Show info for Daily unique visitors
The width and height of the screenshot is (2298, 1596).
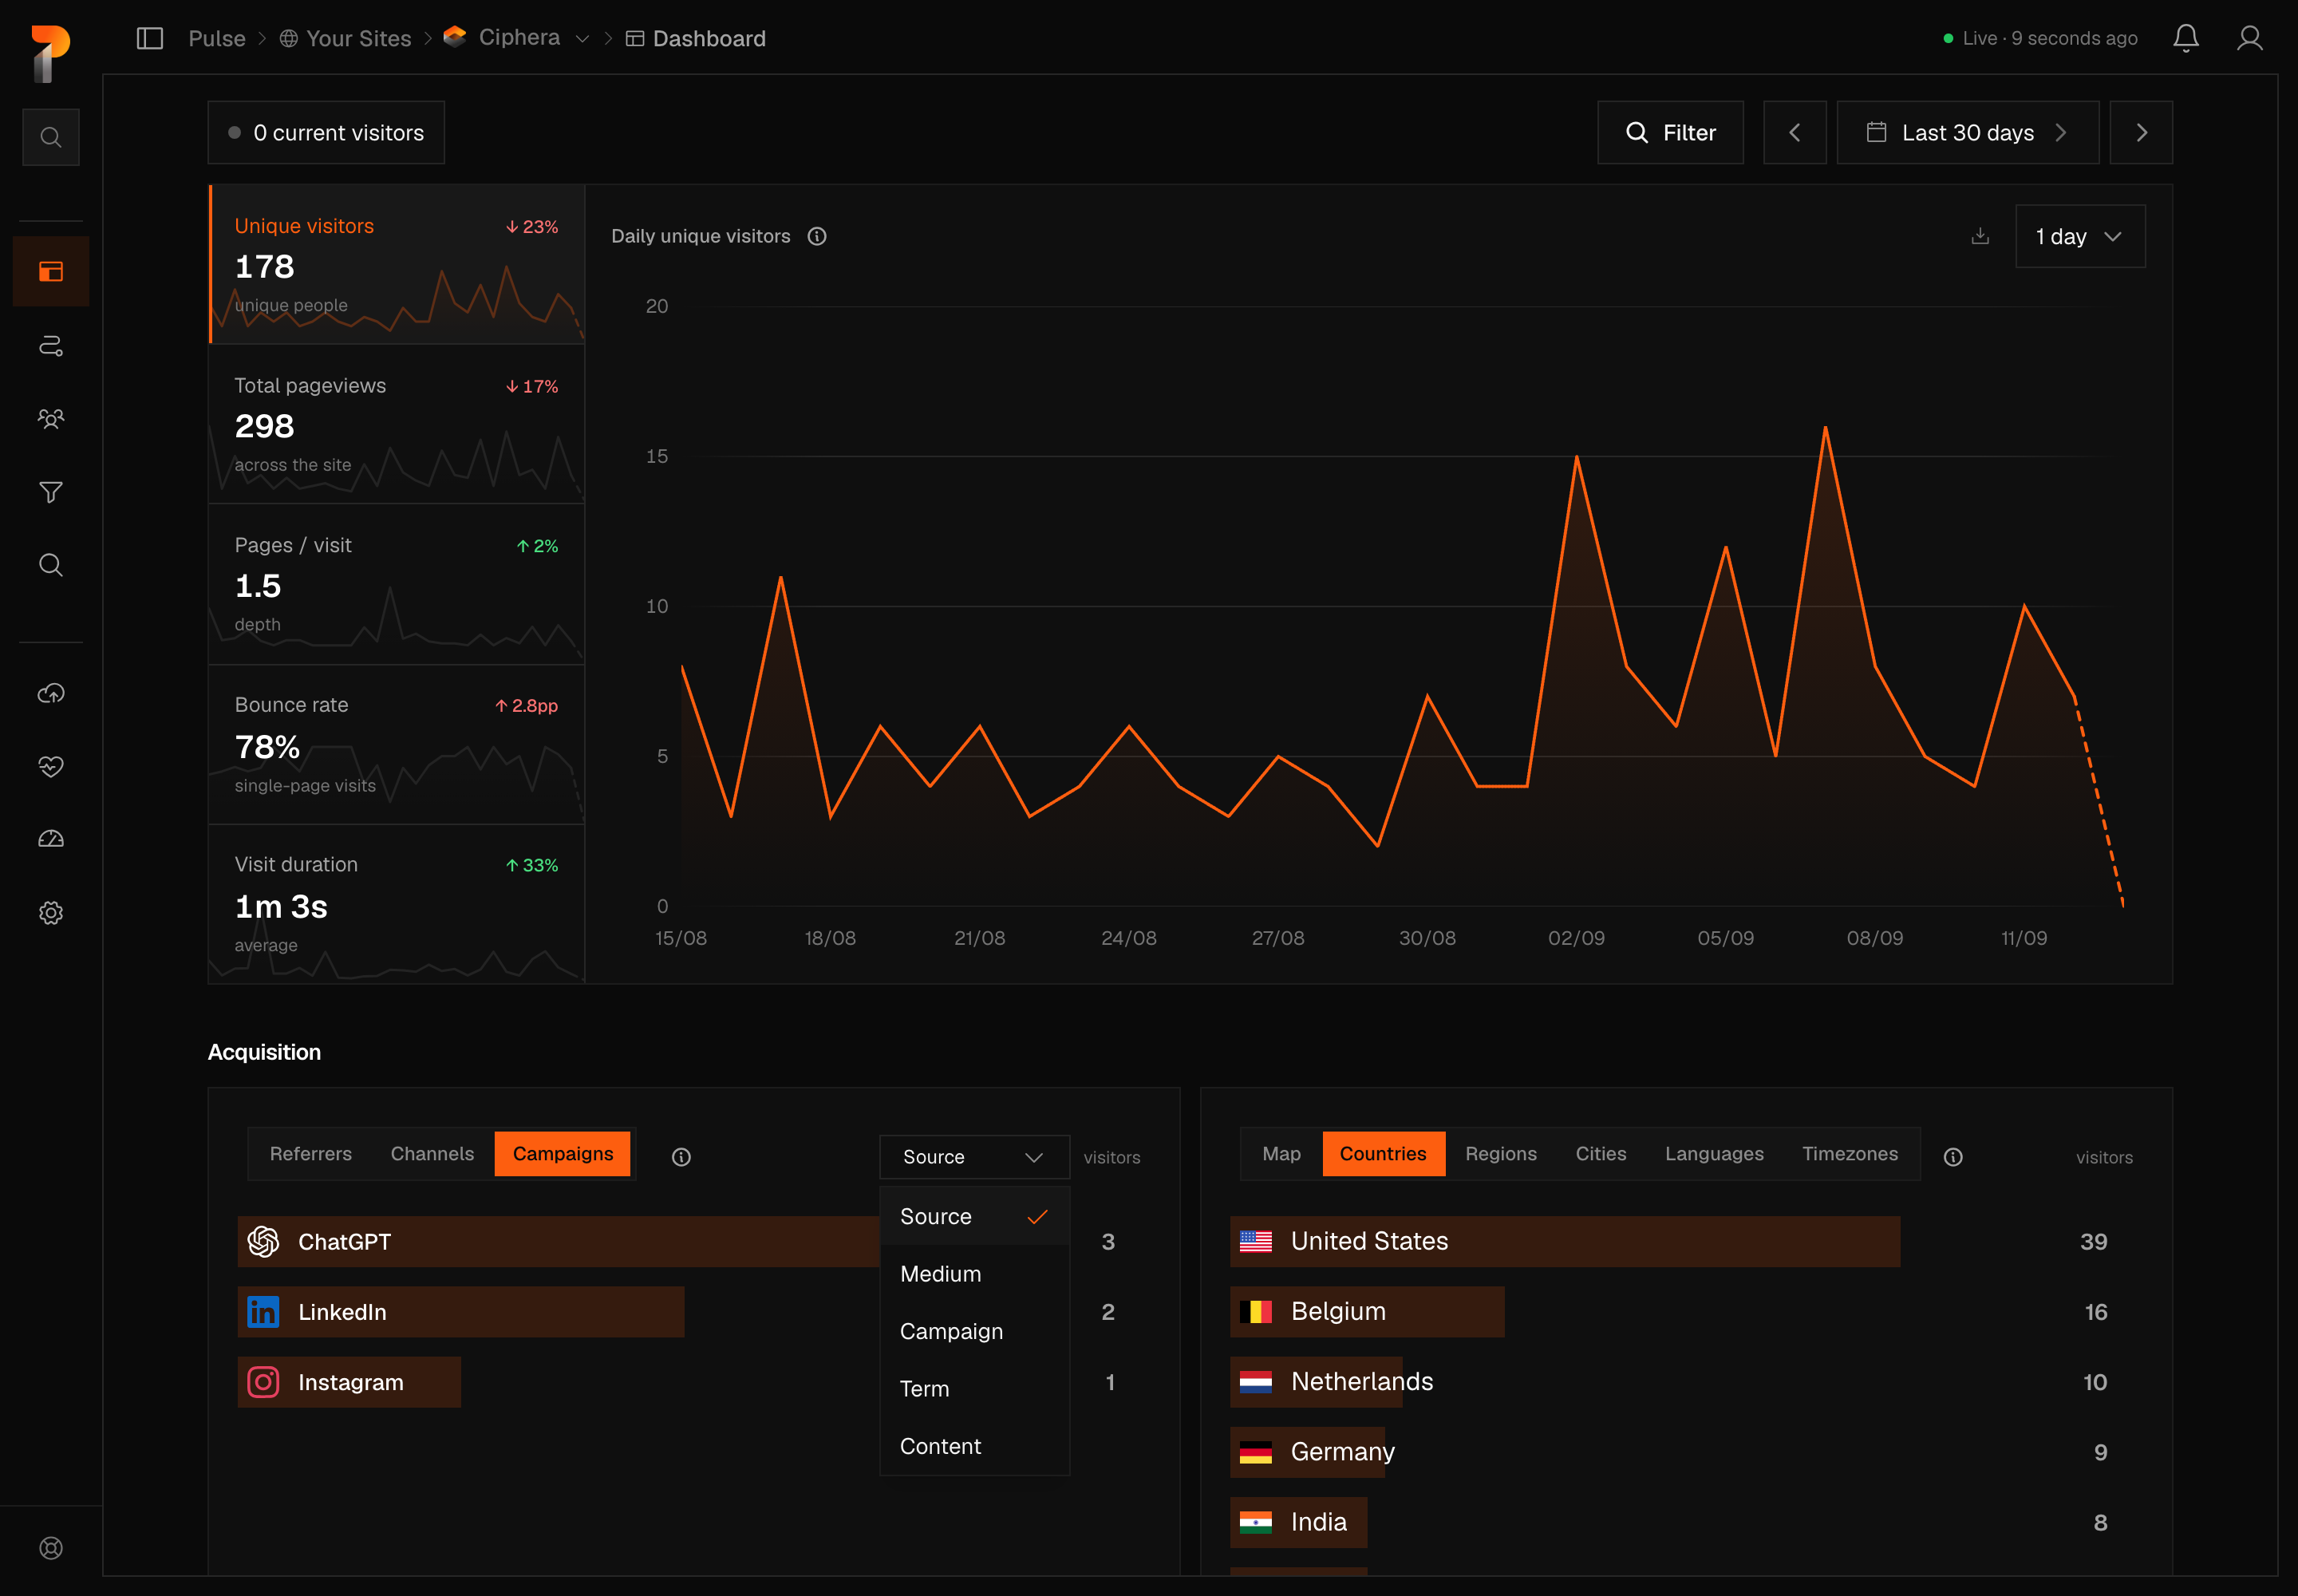coord(817,236)
